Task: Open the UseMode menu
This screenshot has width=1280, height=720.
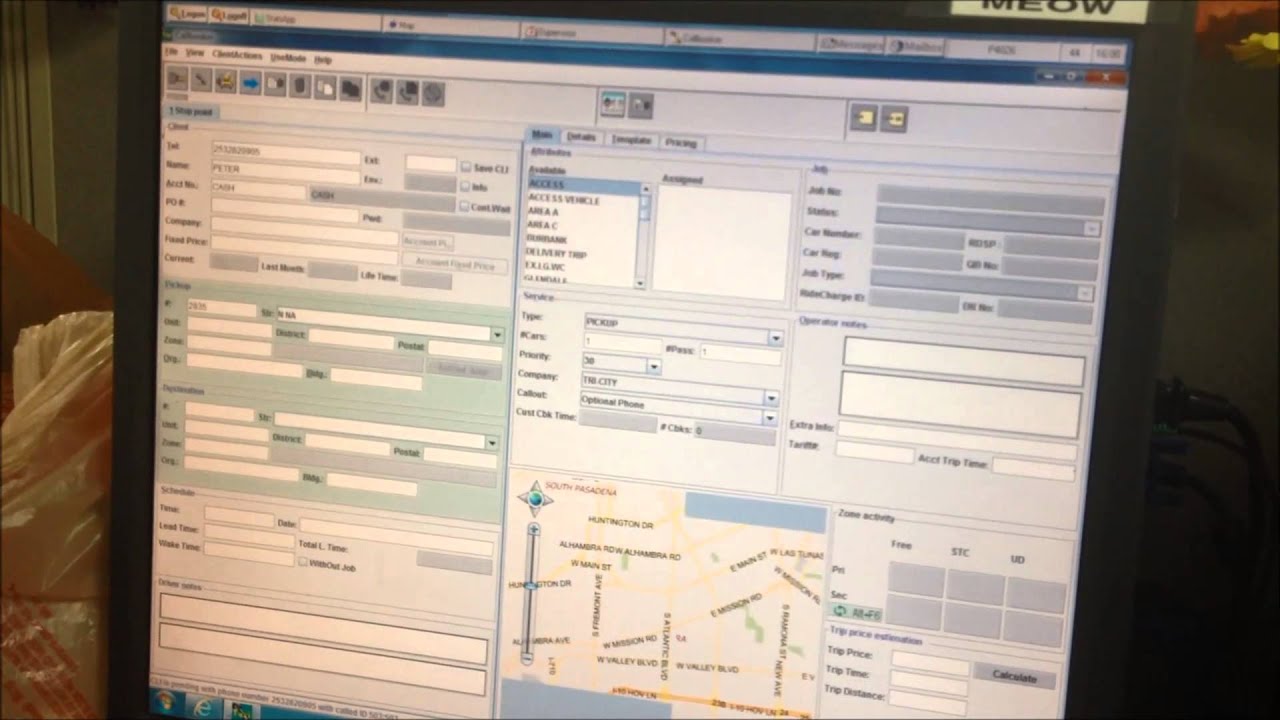Action: (x=288, y=57)
